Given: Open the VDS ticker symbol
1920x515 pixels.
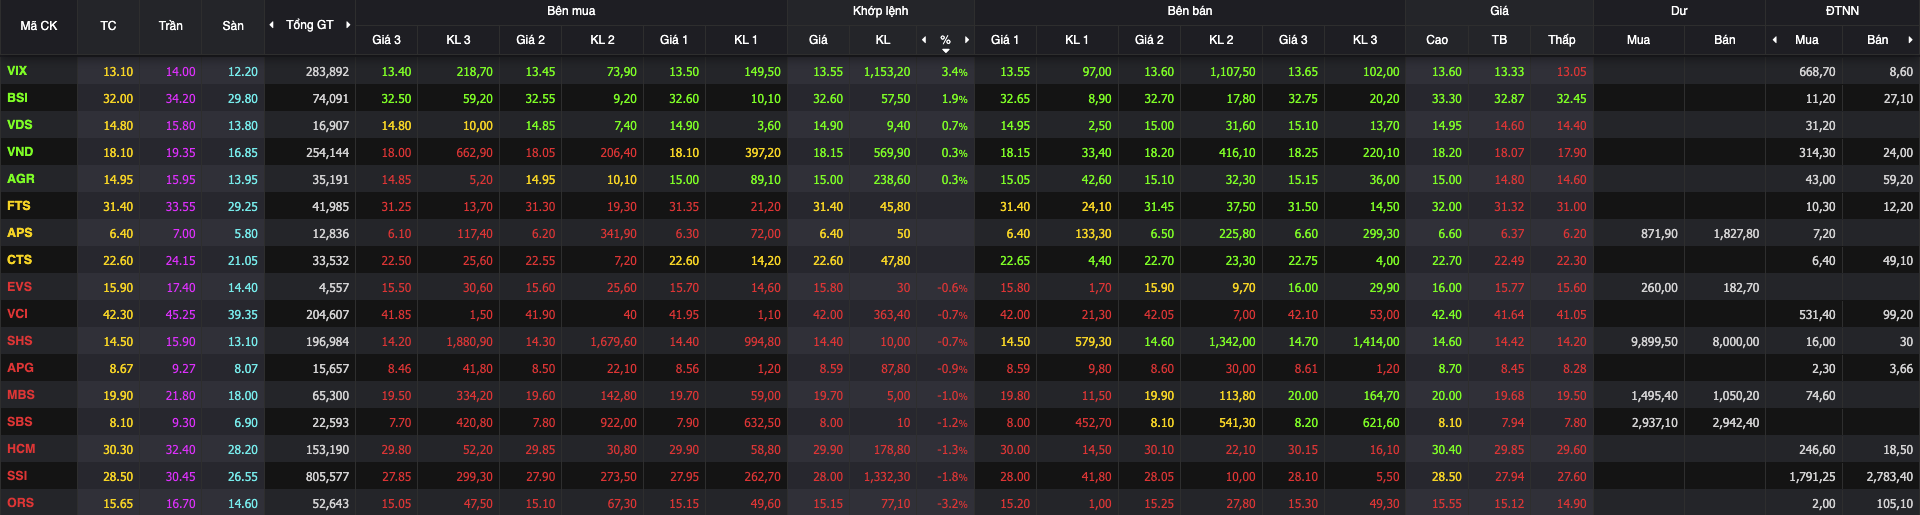Looking at the screenshot, I should [x=19, y=125].
